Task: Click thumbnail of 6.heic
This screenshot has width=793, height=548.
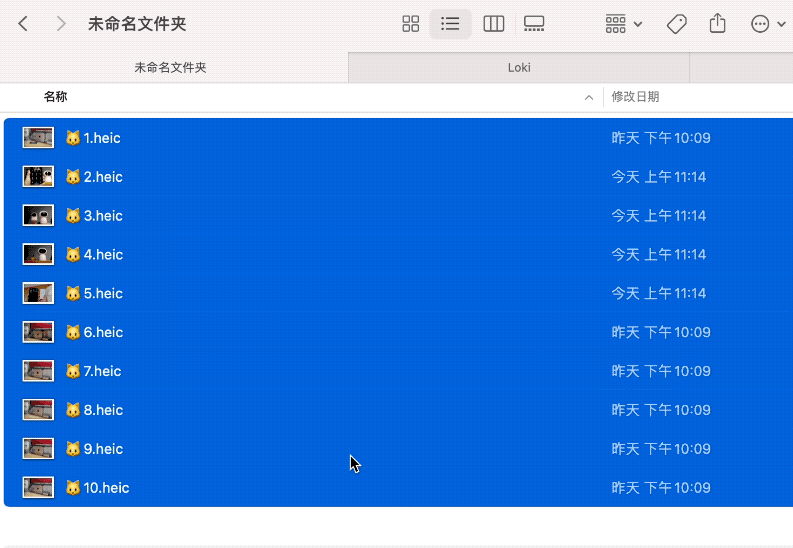Action: [38, 332]
